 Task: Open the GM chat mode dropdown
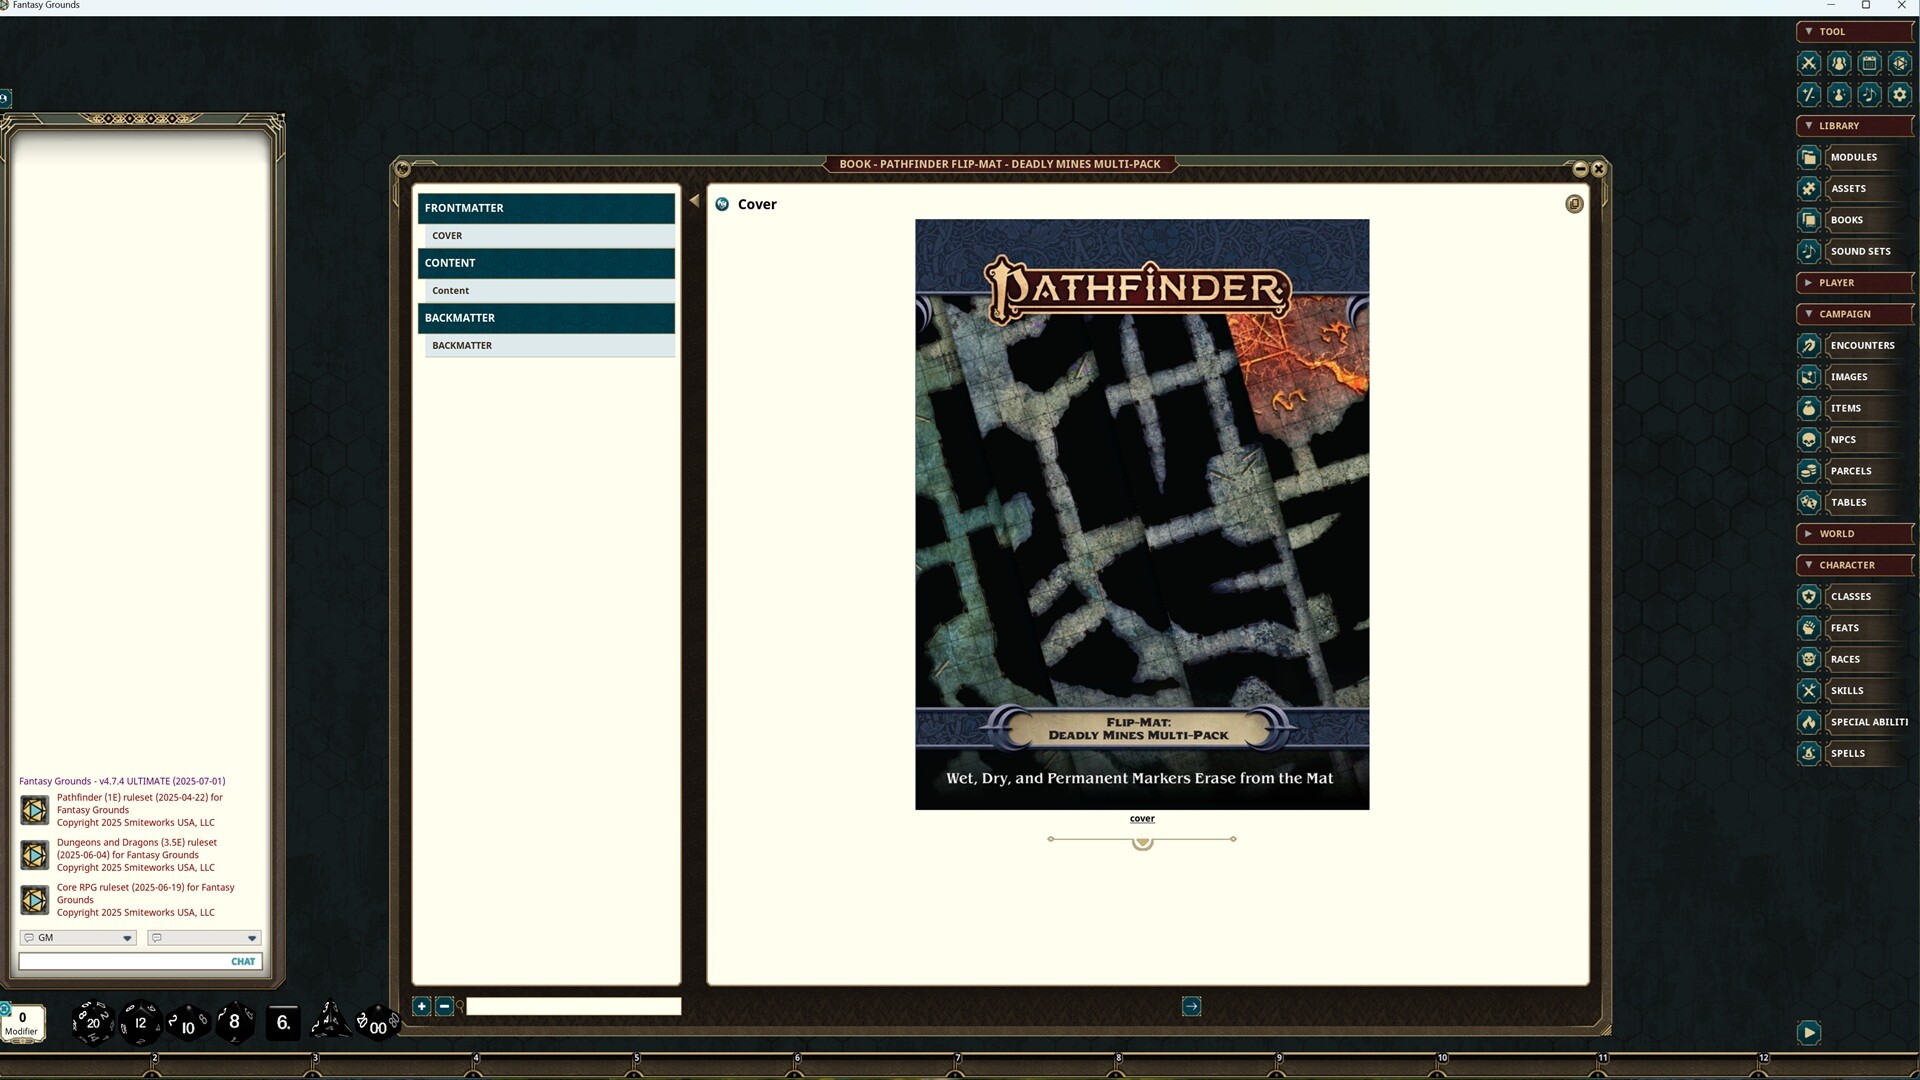(x=126, y=938)
